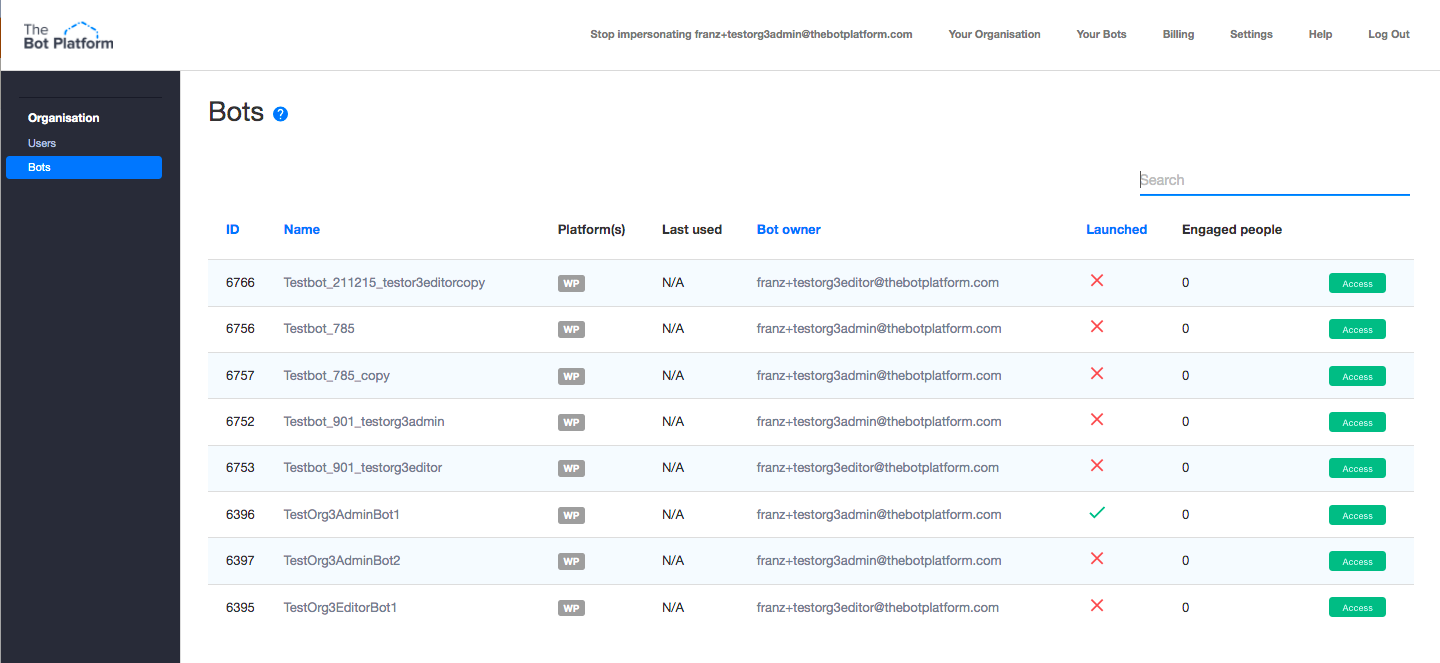Click Access button for TestOrg3EditorBot1
This screenshot has width=1440, height=663.
tap(1357, 607)
